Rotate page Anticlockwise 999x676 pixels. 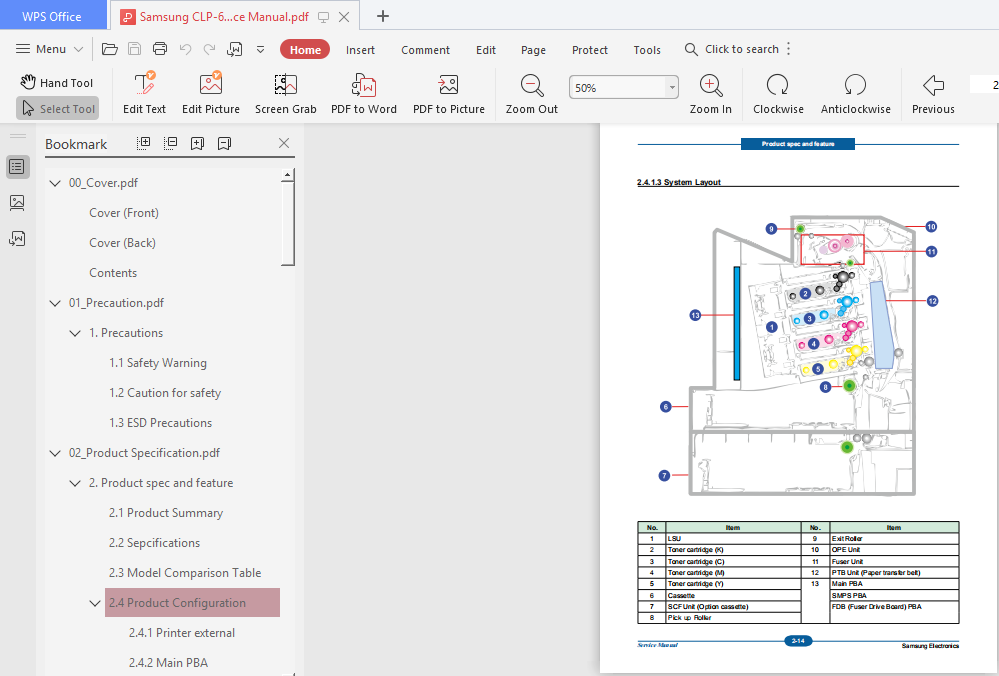pyautogui.click(x=856, y=93)
